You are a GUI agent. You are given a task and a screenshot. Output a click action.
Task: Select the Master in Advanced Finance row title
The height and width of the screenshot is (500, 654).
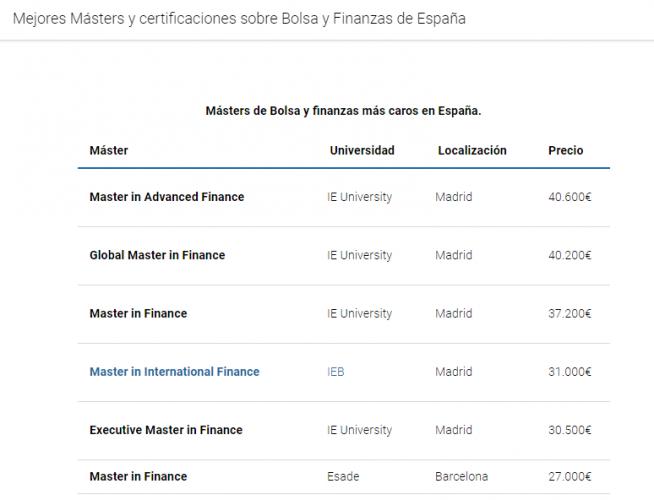tap(166, 197)
